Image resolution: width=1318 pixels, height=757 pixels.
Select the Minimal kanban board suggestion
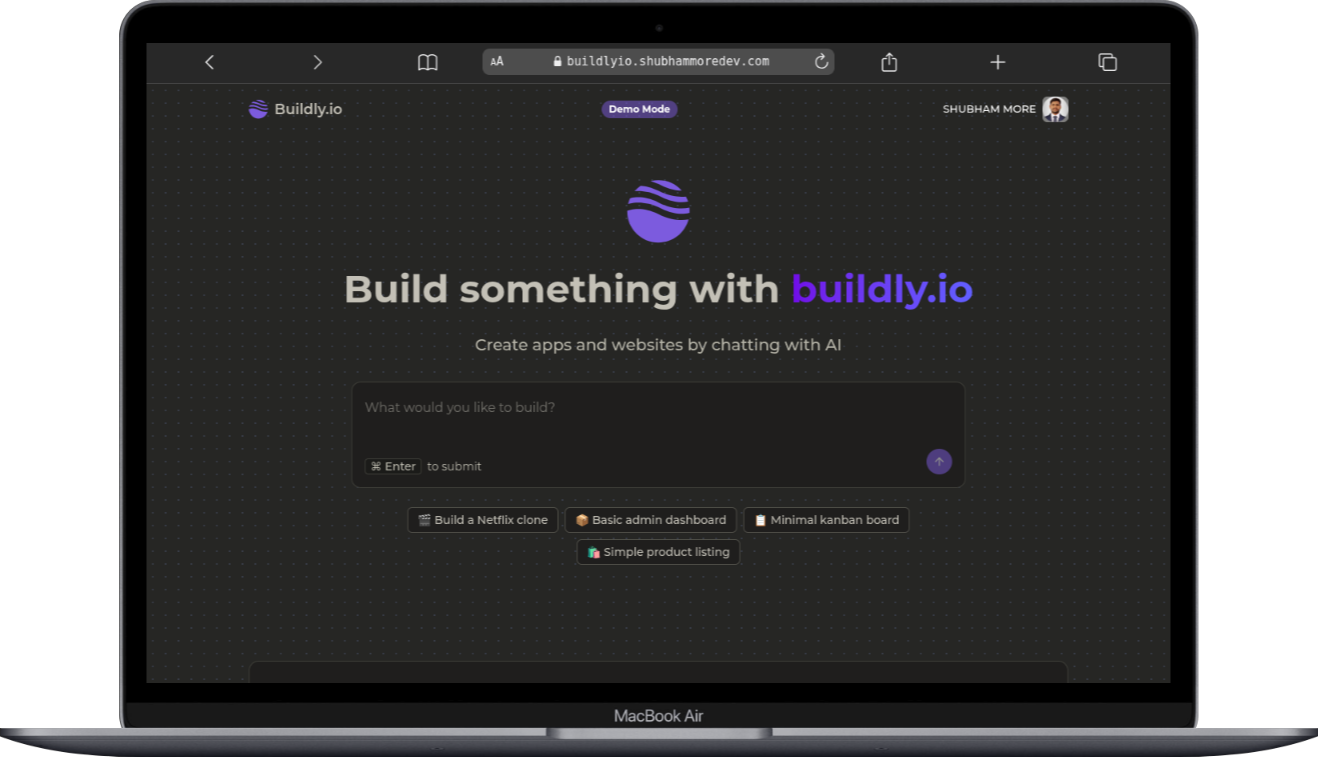826,519
